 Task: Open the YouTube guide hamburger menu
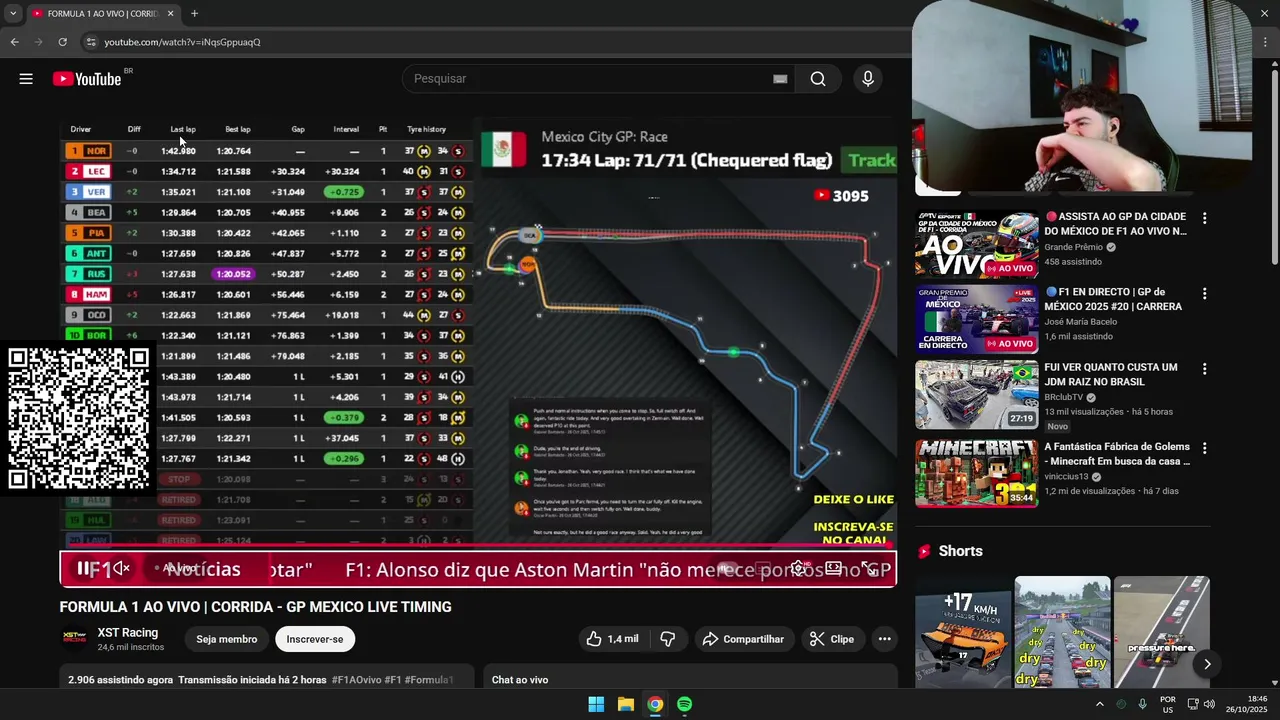(26, 79)
